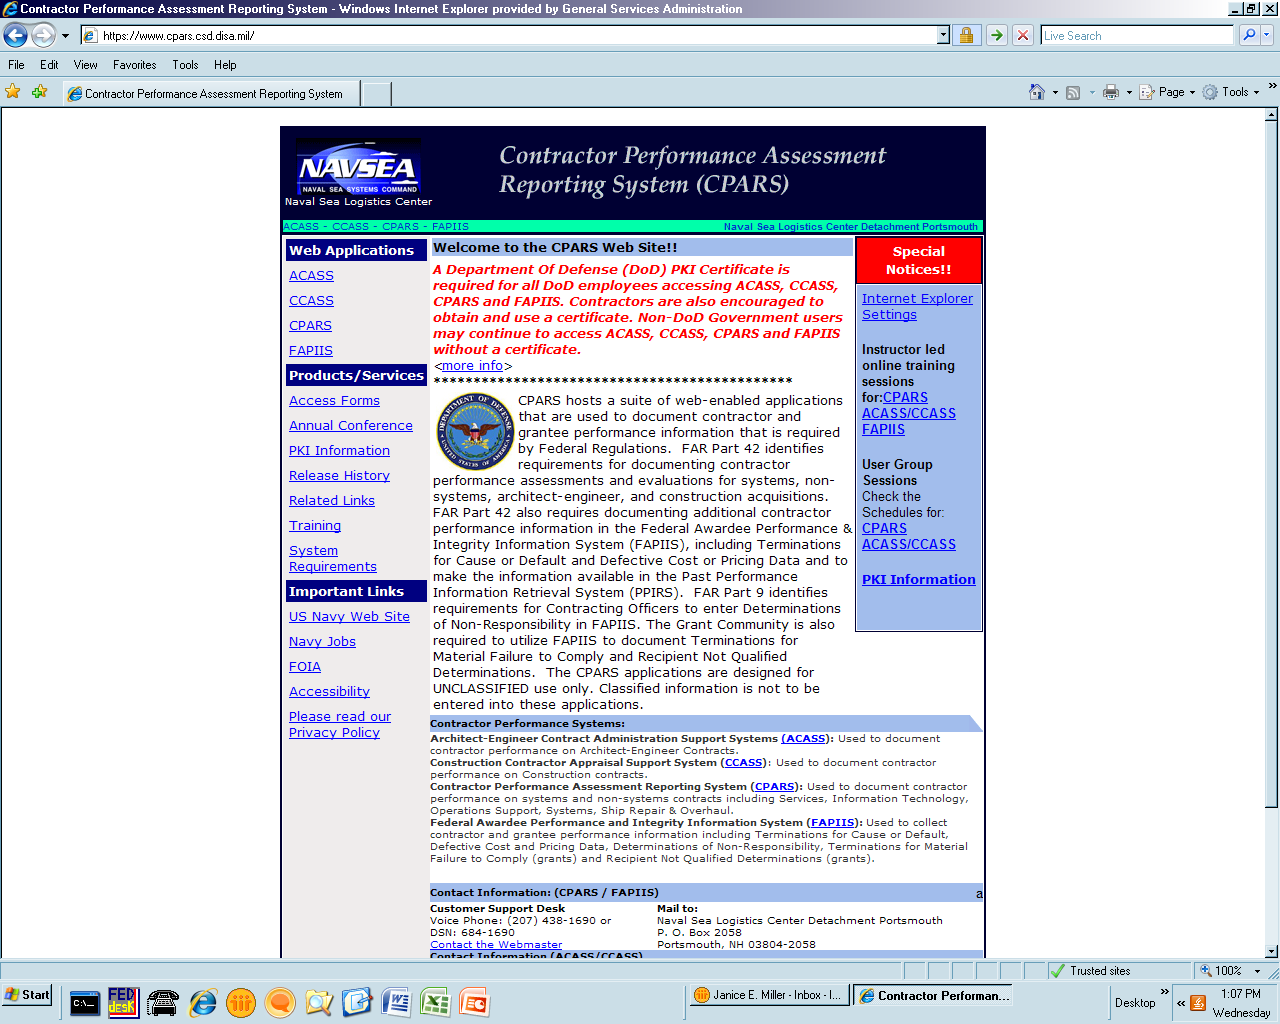1280x1024 pixels.
Task: Open the Release History link
Action: click(x=339, y=476)
